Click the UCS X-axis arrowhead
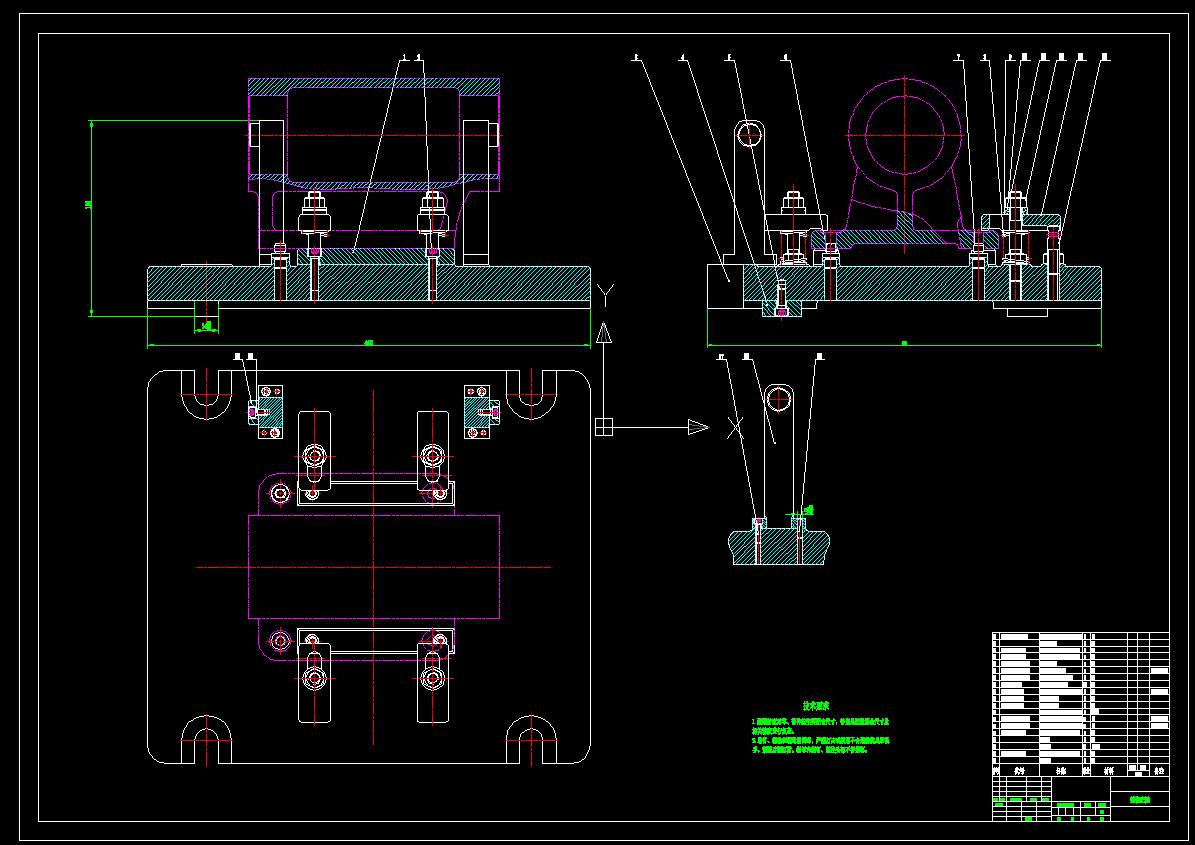Image resolution: width=1195 pixels, height=845 pixels. (698, 427)
